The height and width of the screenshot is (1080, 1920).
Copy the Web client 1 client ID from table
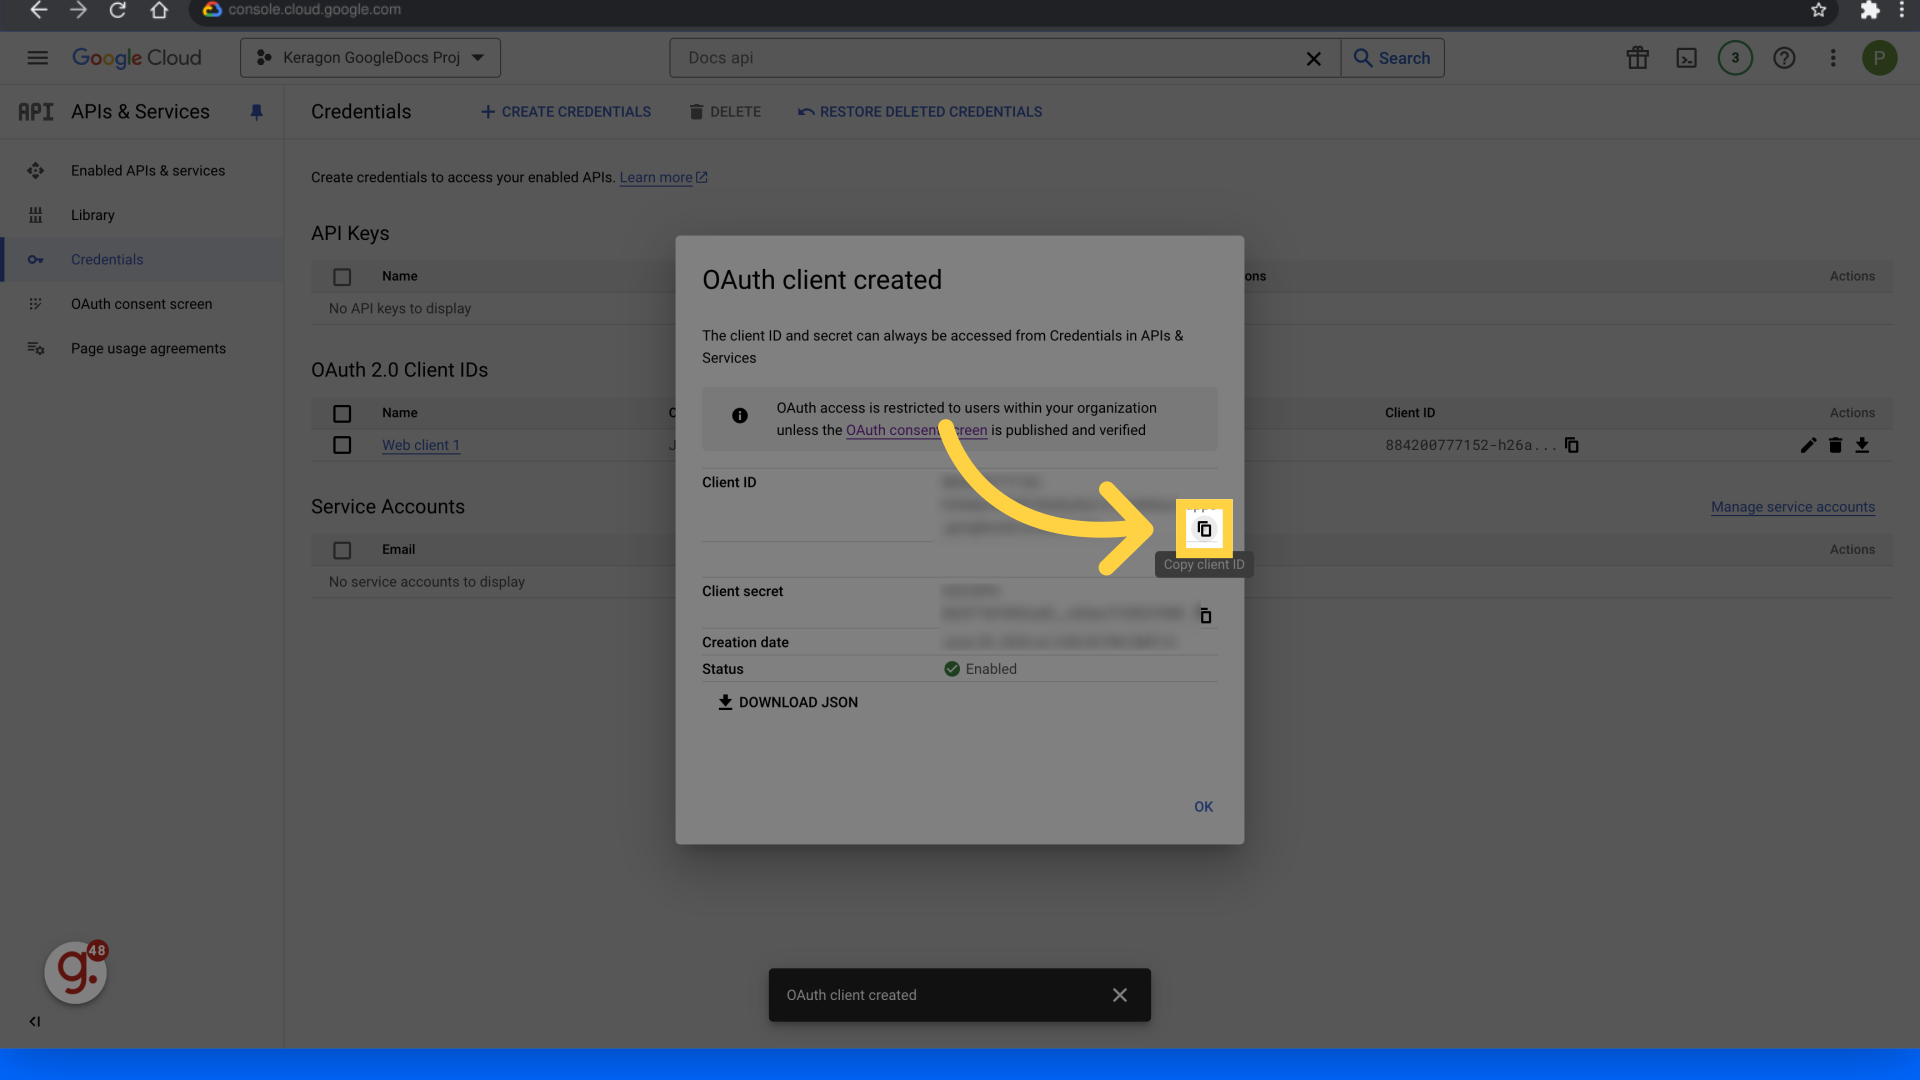click(x=1571, y=445)
